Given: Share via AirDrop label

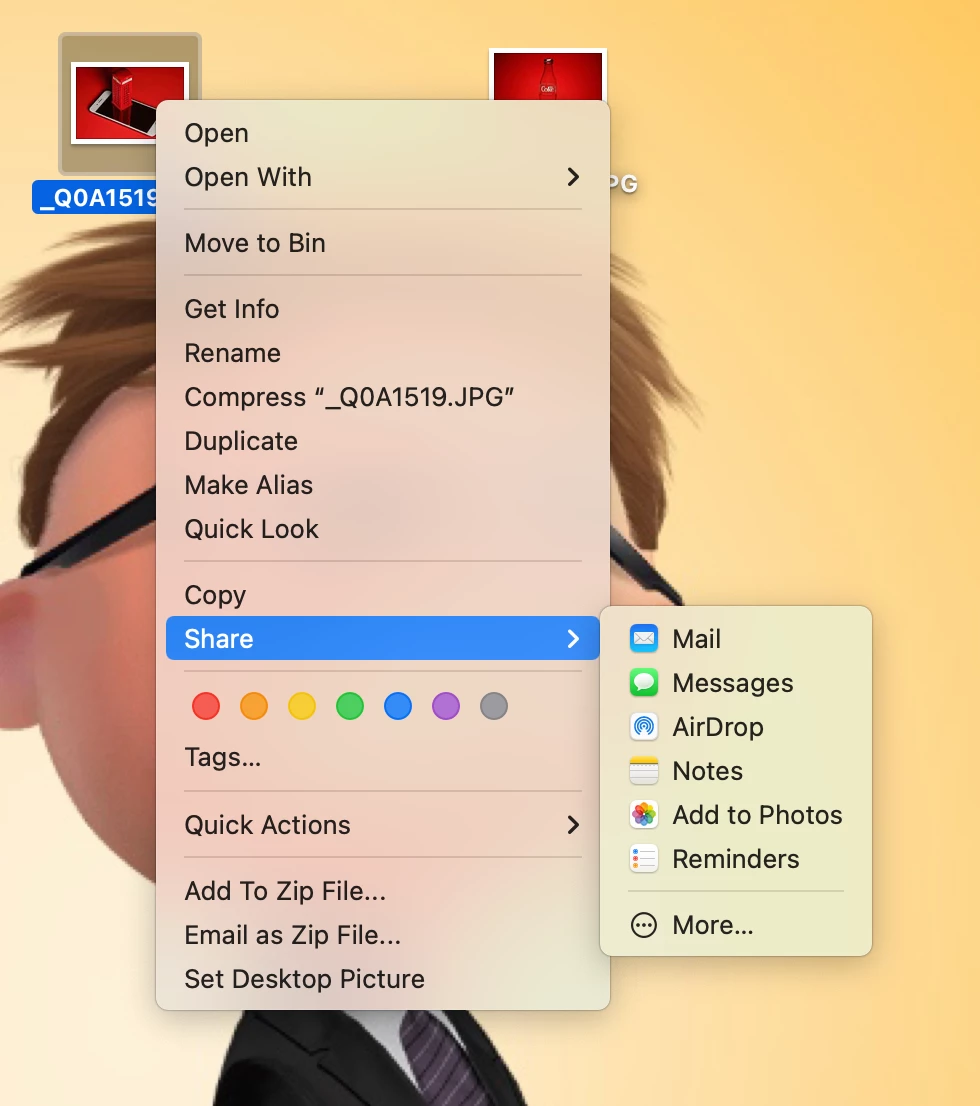Looking at the screenshot, I should coord(718,727).
